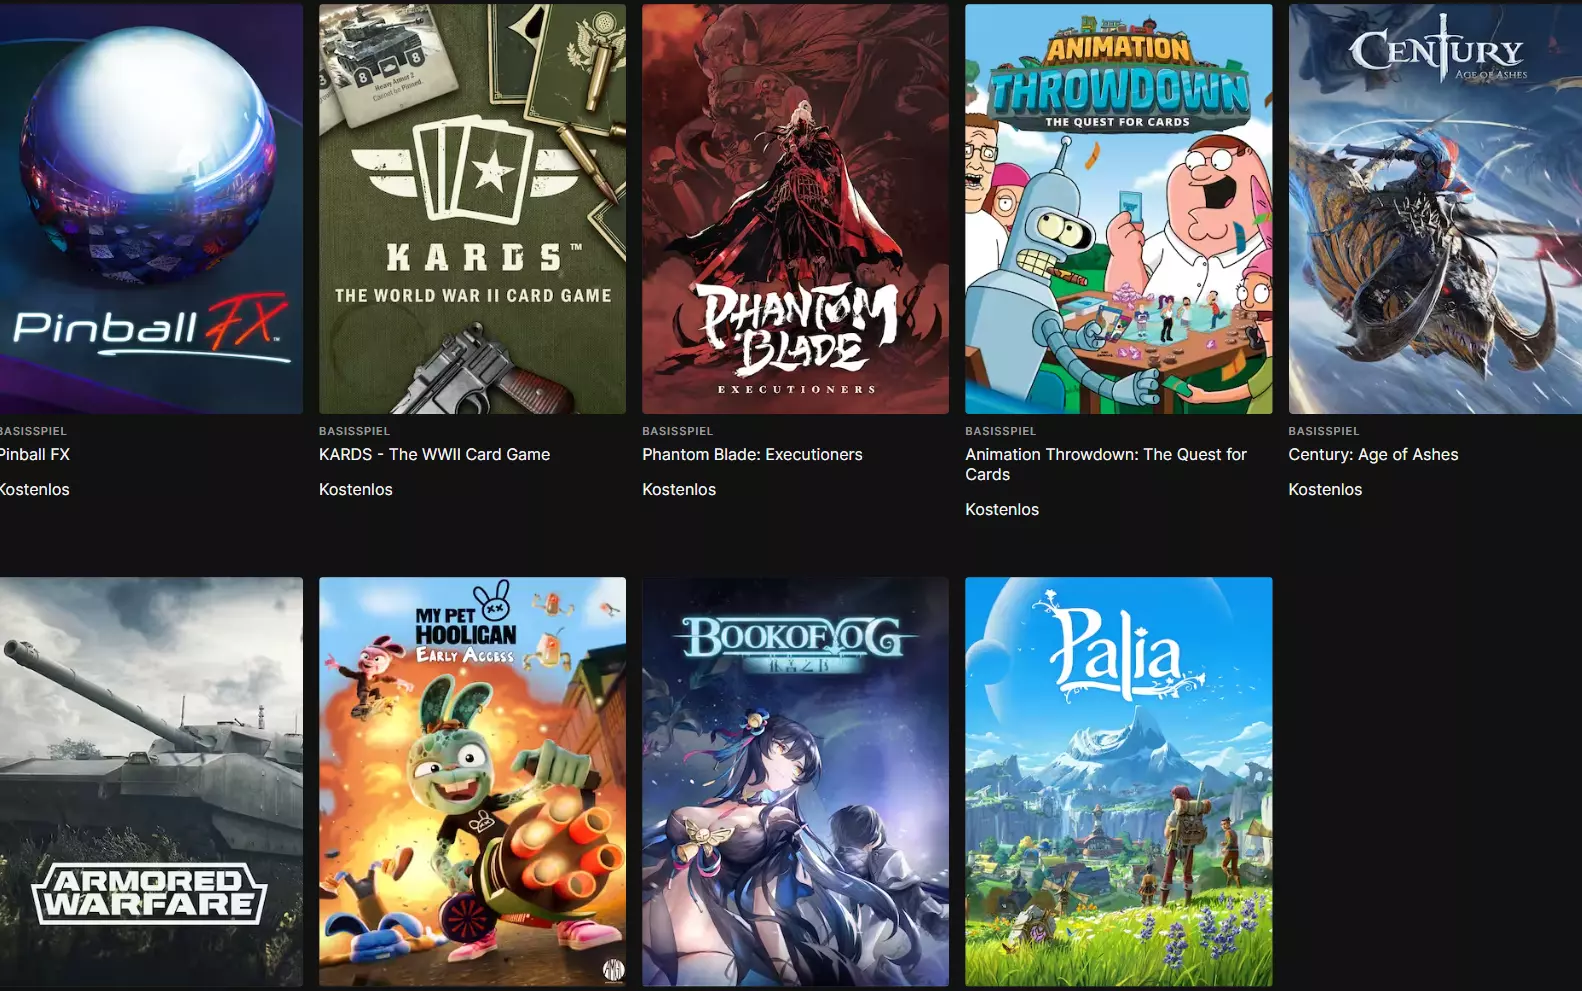
Task: Open the Armored Warfare game tile
Action: pos(151,782)
